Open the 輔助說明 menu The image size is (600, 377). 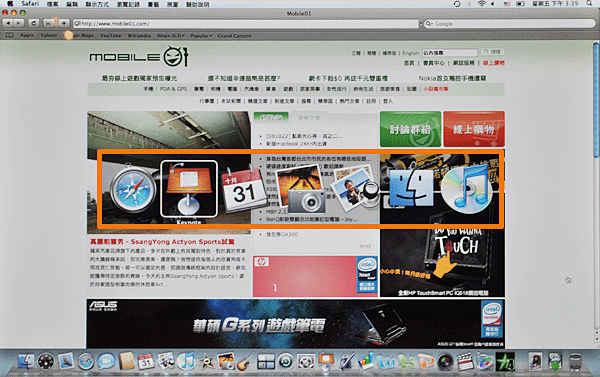(x=197, y=4)
